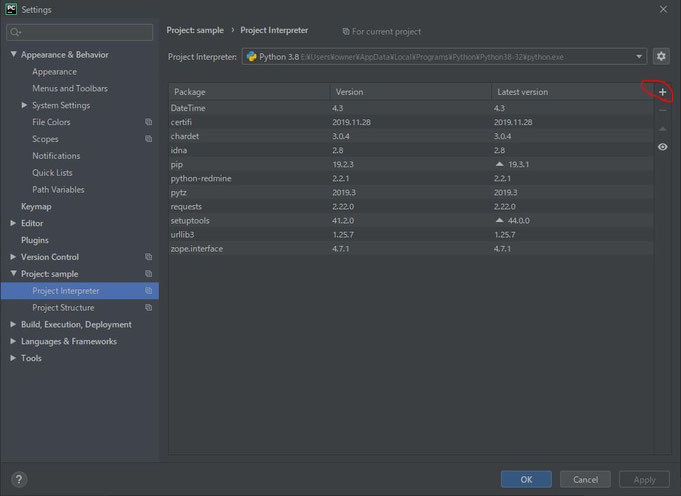Select the requests package row
681x496 pixels.
(x=411, y=206)
